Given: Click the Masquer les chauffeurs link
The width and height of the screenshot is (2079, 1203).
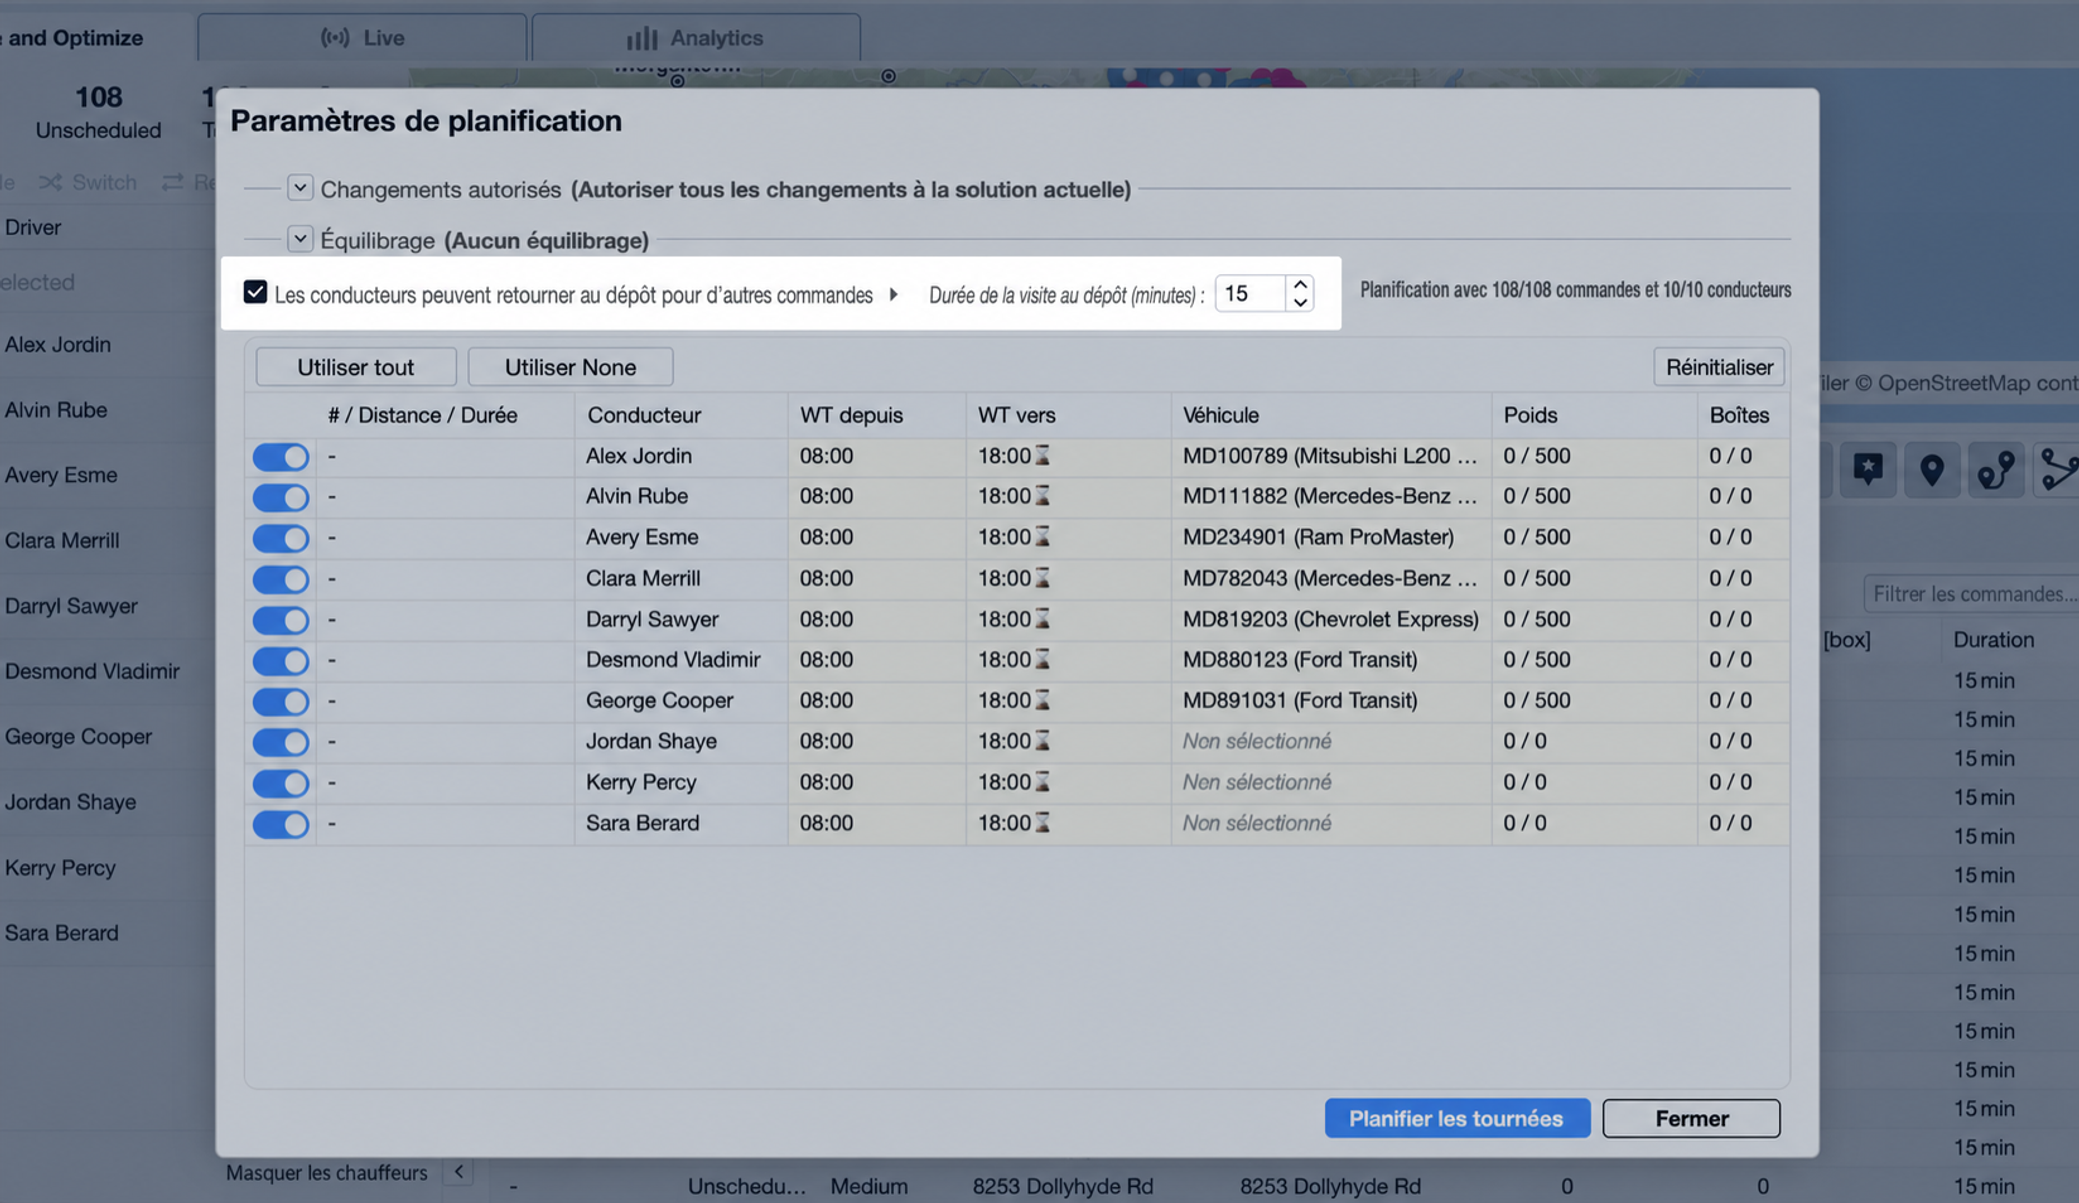Looking at the screenshot, I should 326,1172.
